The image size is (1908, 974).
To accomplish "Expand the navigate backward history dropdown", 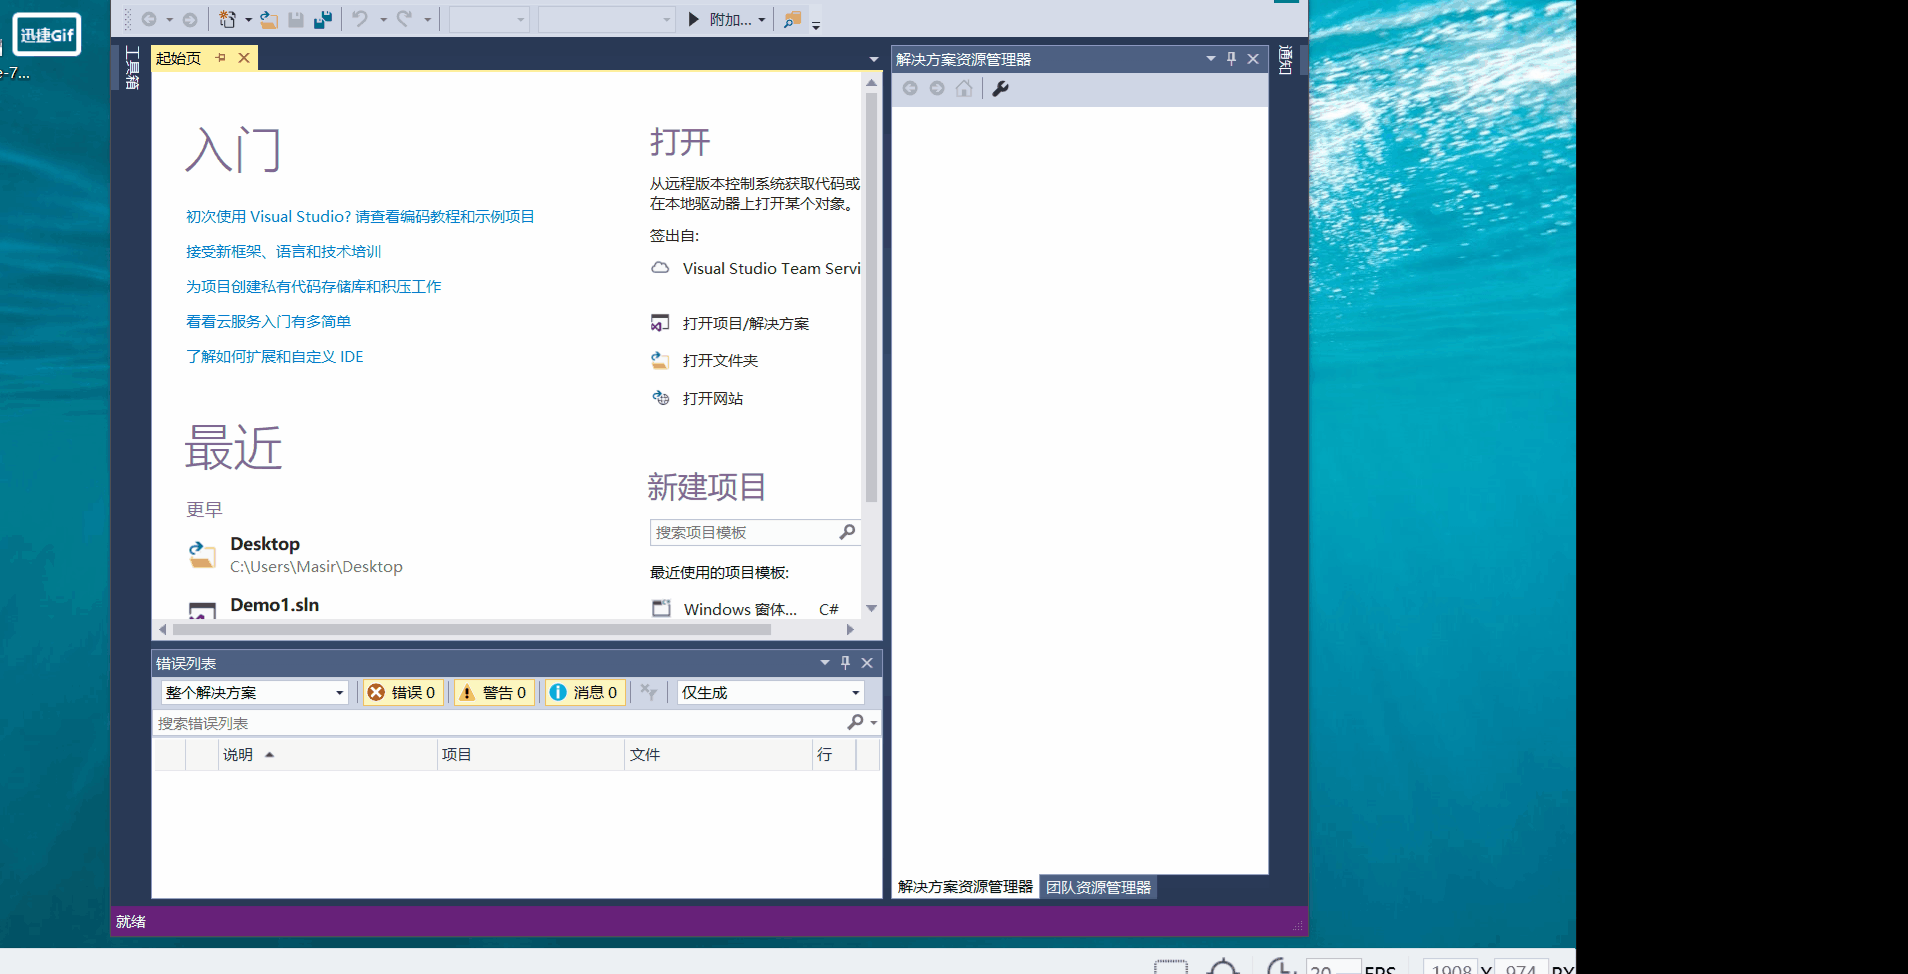I will 169,20.
